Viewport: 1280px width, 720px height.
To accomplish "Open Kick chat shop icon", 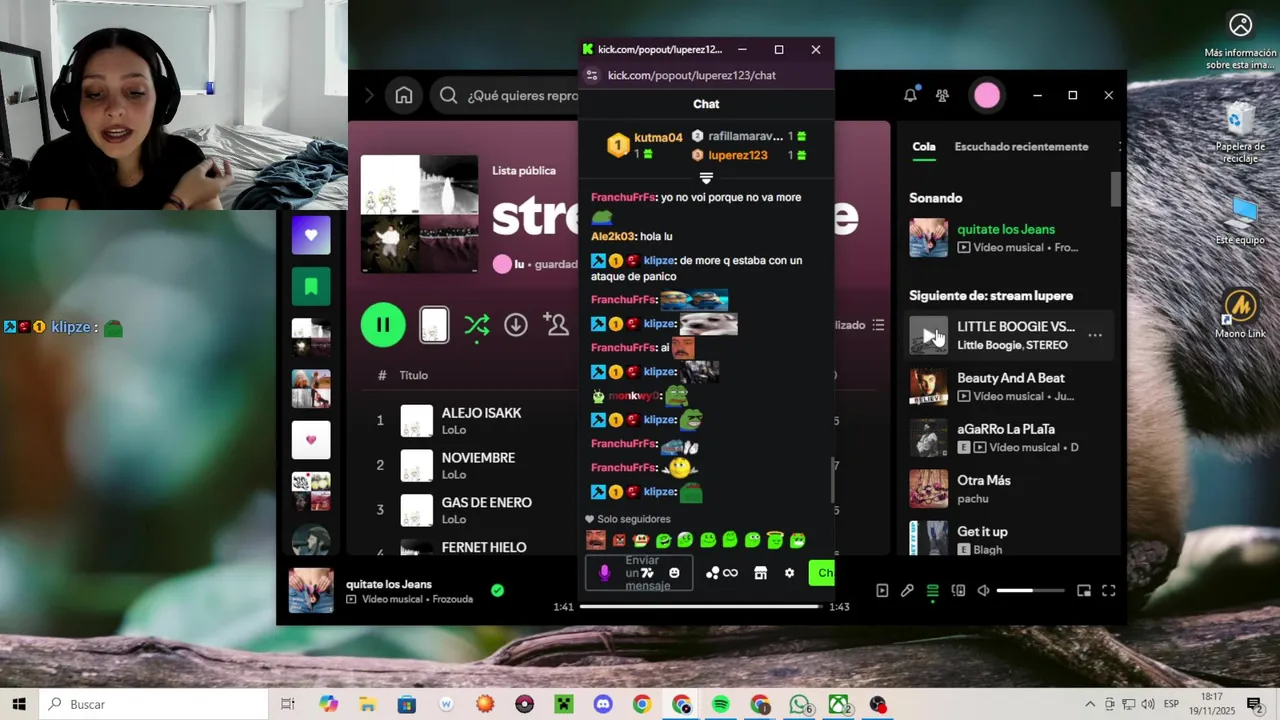I will pyautogui.click(x=760, y=573).
